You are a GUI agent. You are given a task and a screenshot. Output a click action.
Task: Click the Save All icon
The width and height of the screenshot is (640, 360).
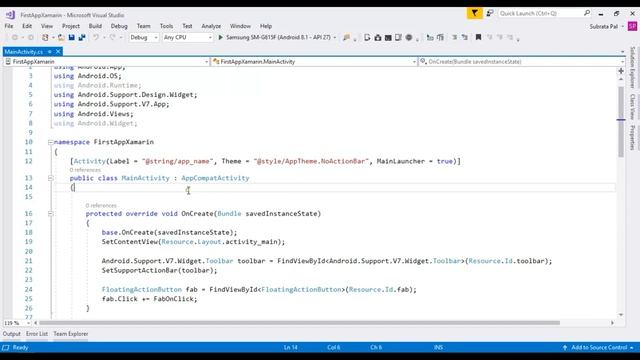(x=82, y=38)
